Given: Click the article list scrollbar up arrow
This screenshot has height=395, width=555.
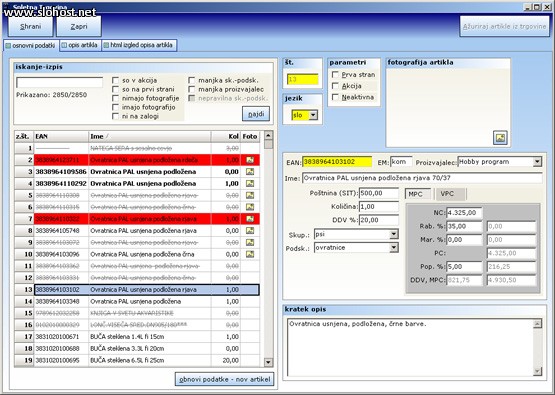Looking at the screenshot, I should pos(268,135).
